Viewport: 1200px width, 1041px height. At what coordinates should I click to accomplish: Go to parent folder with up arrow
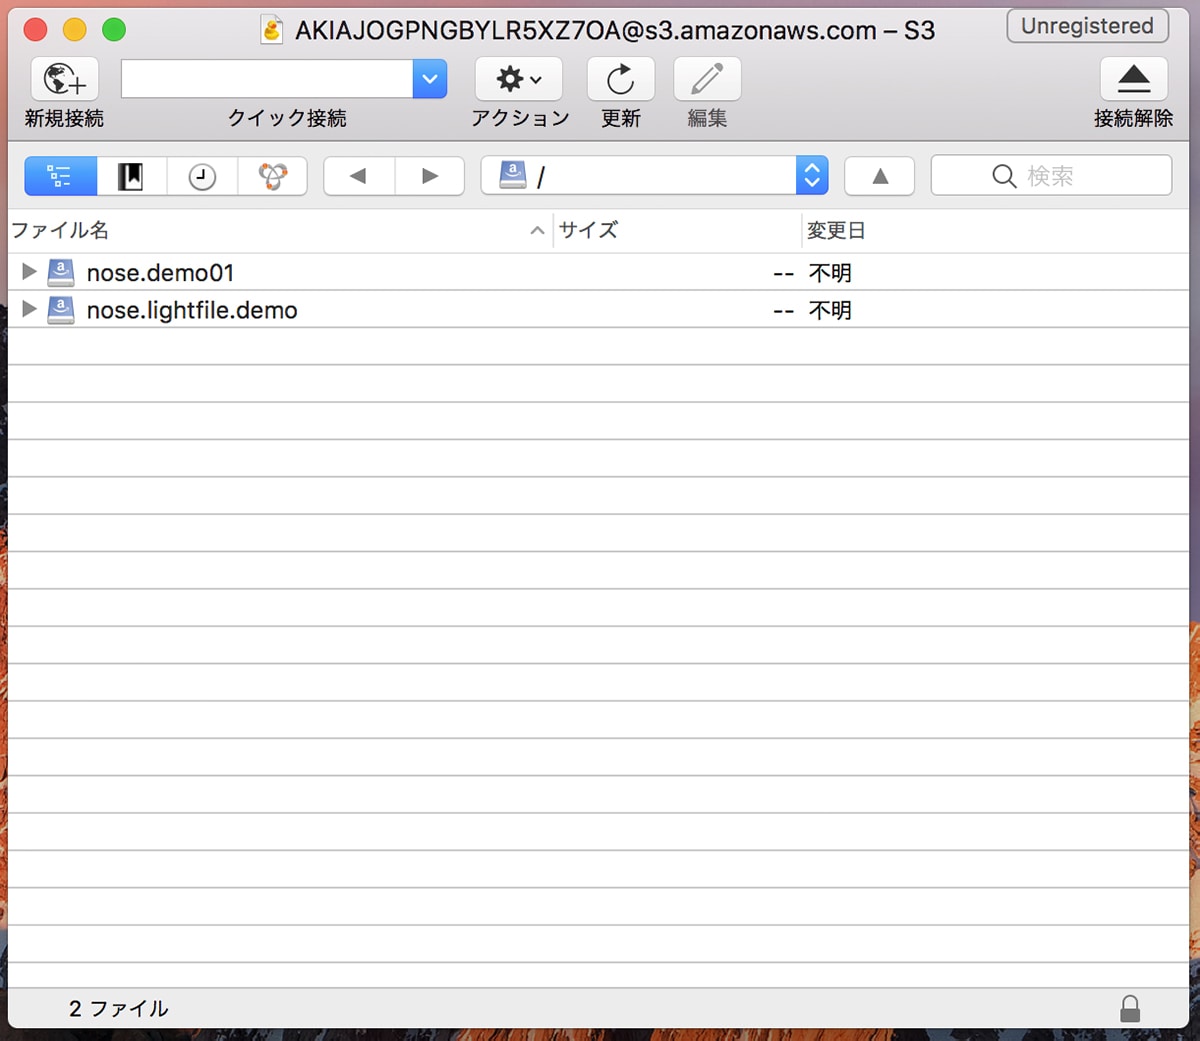pos(880,176)
